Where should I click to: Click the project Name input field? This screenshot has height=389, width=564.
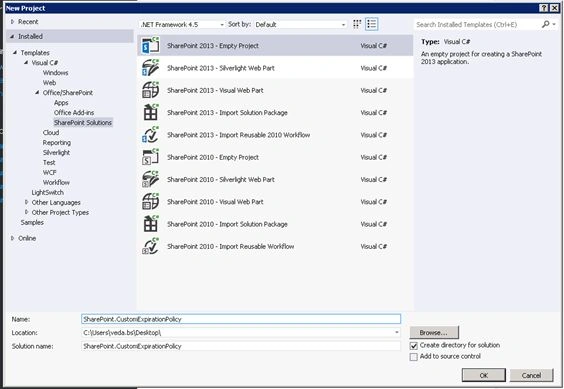click(x=241, y=319)
